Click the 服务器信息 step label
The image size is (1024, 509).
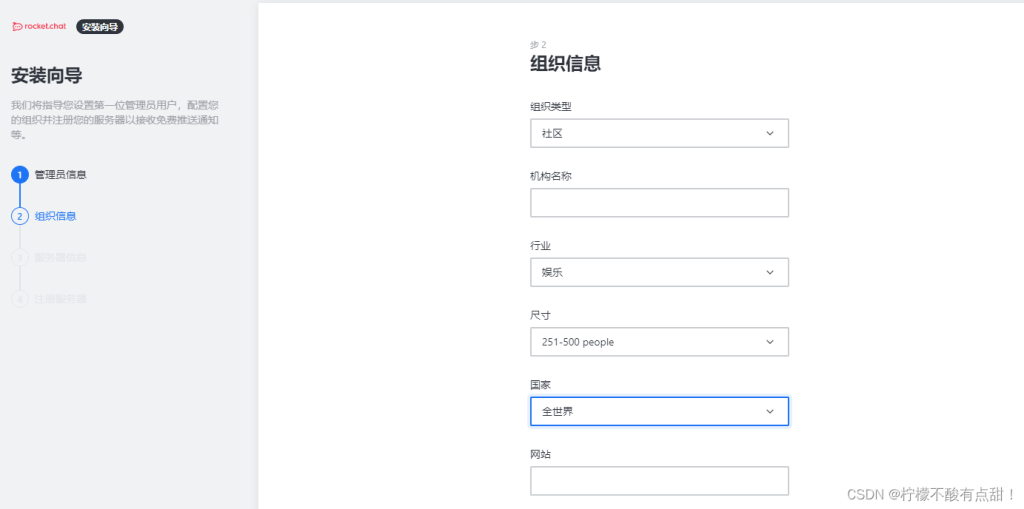click(61, 257)
